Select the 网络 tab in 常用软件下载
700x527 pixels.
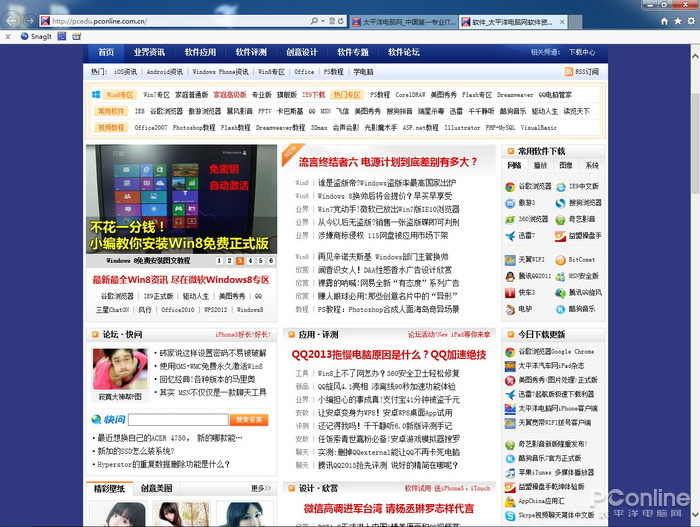[x=514, y=165]
